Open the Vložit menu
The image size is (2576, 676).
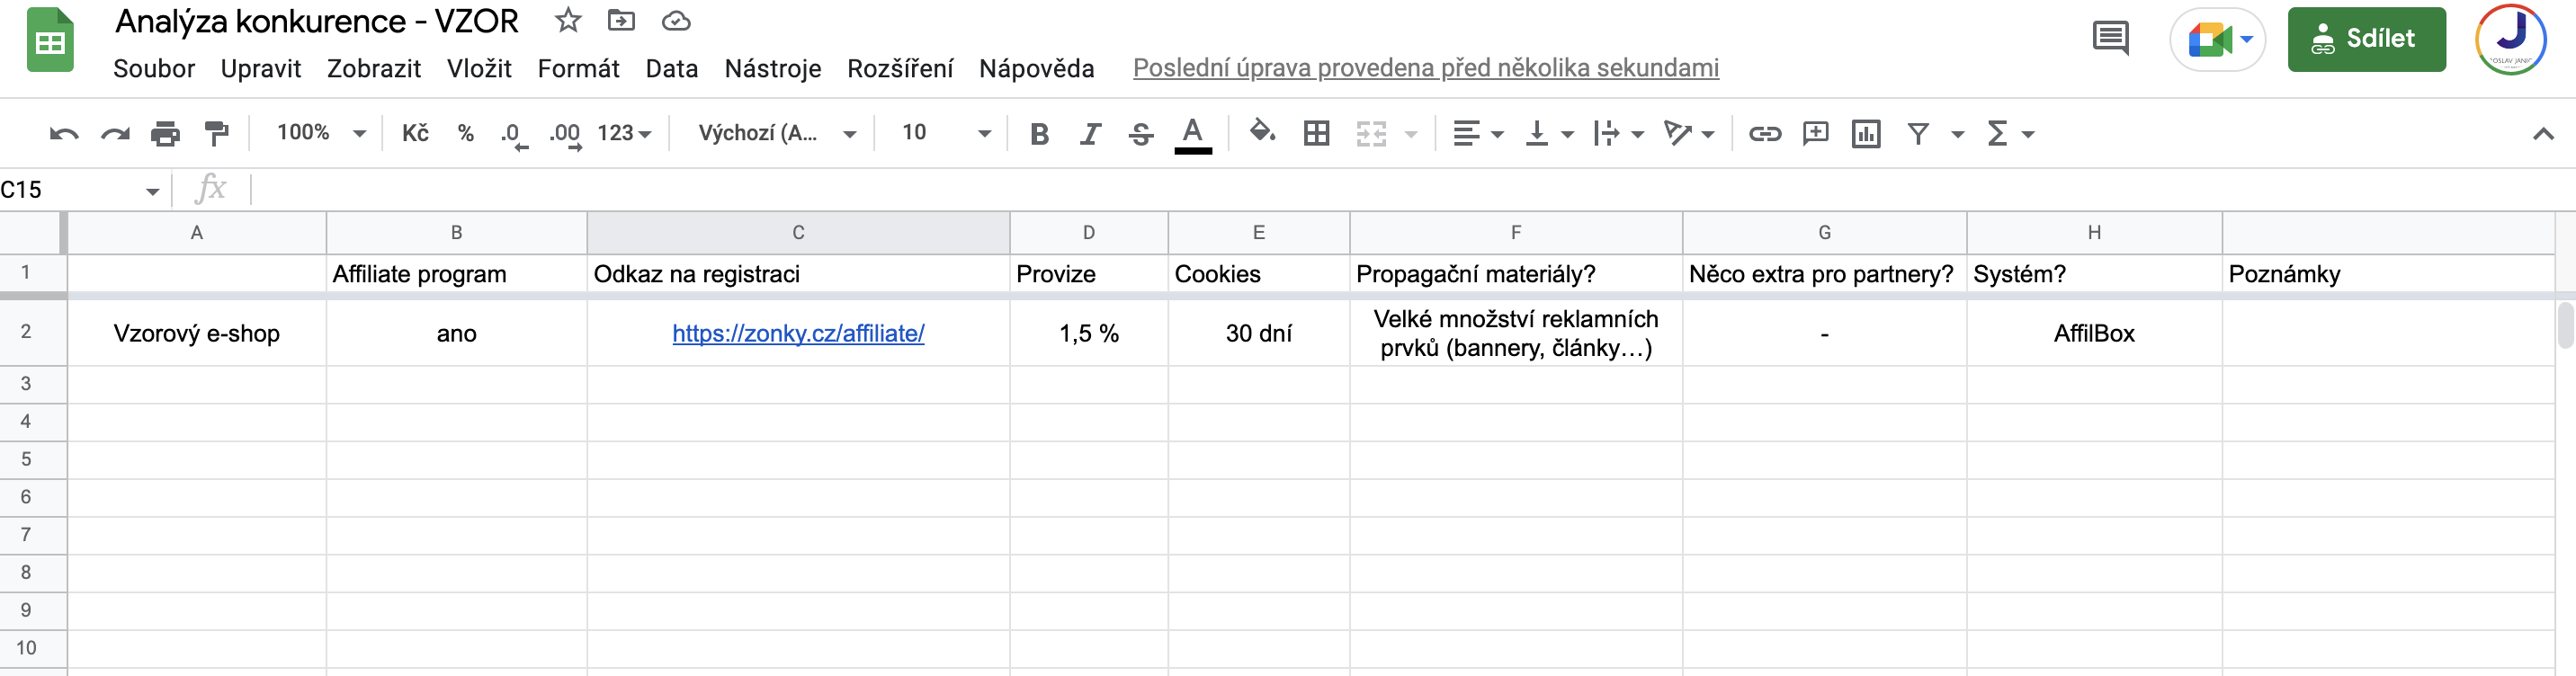point(479,68)
